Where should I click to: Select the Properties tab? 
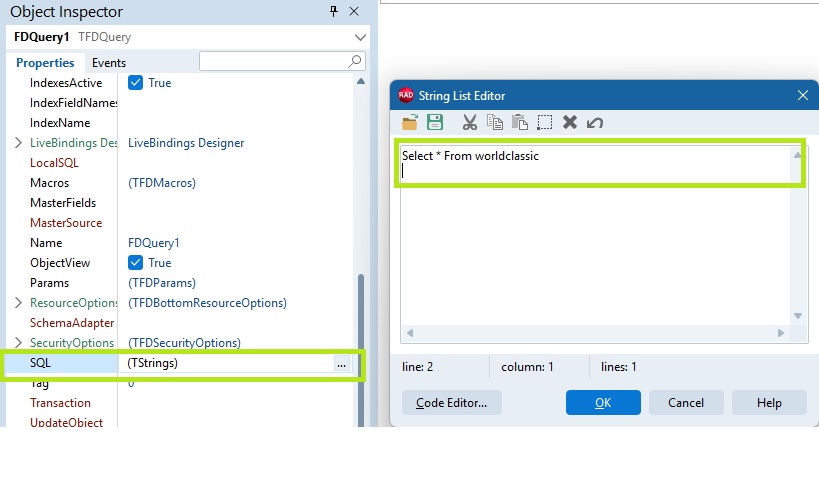click(x=45, y=63)
